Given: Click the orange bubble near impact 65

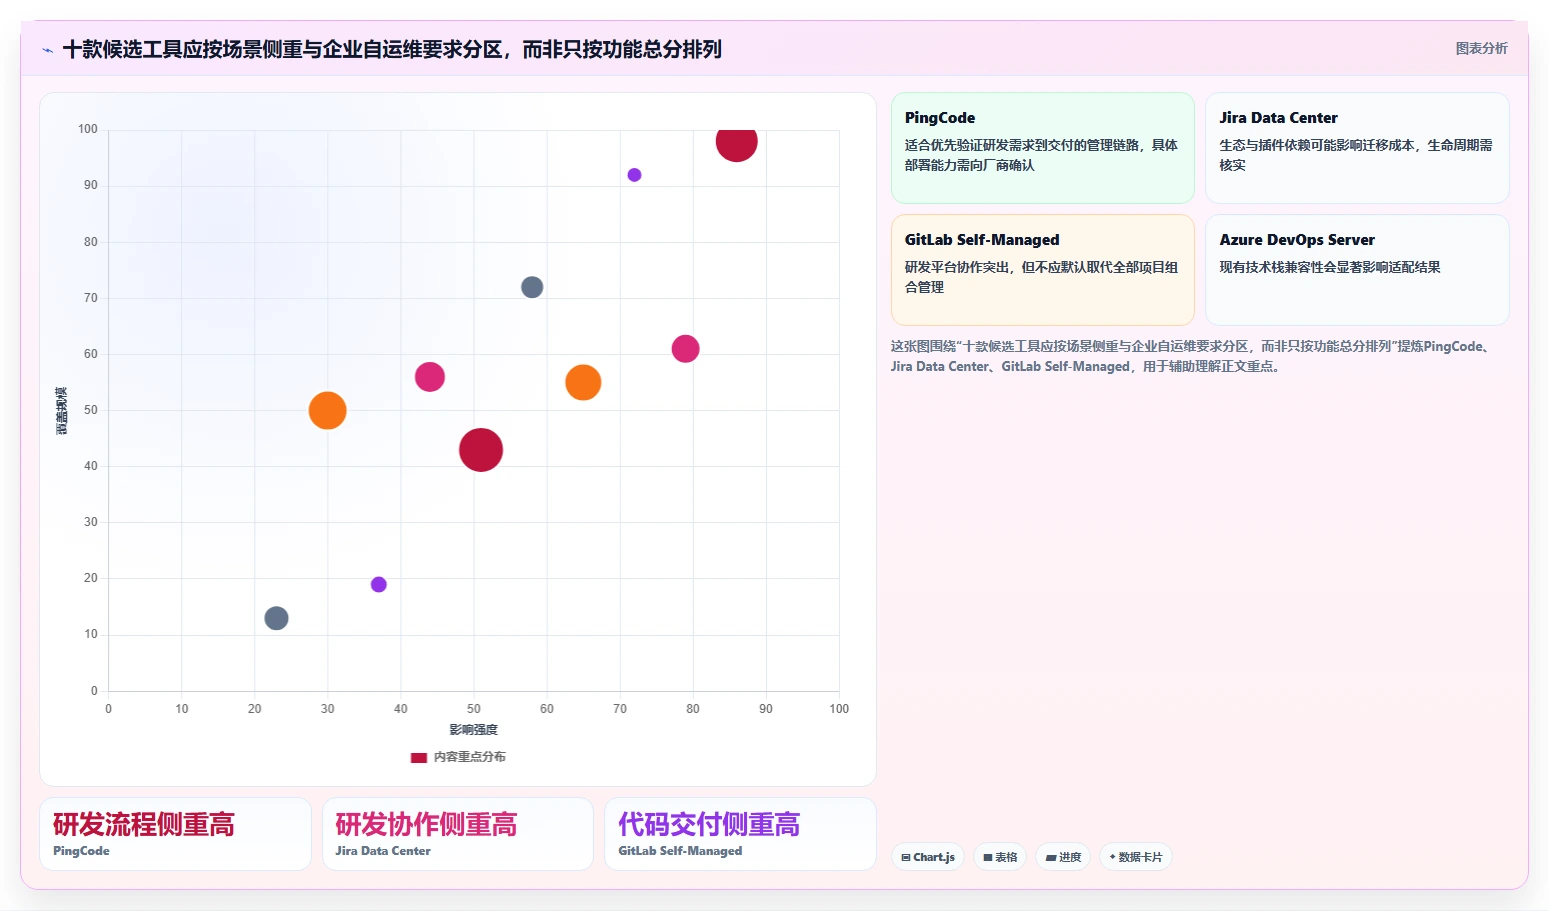Looking at the screenshot, I should tap(583, 382).
